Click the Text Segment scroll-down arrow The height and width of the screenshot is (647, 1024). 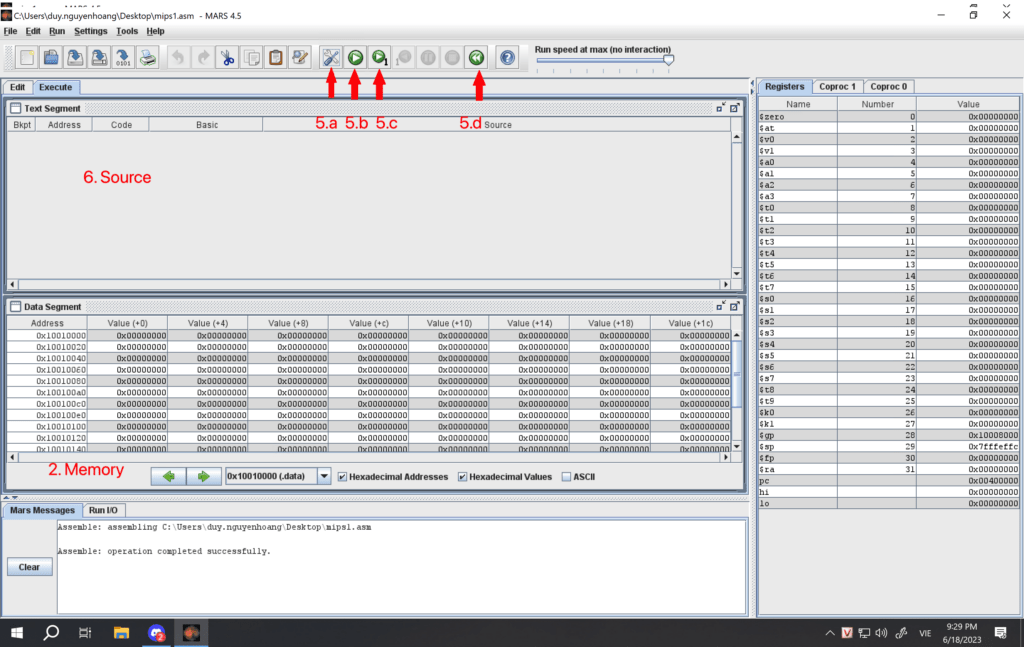tap(737, 274)
